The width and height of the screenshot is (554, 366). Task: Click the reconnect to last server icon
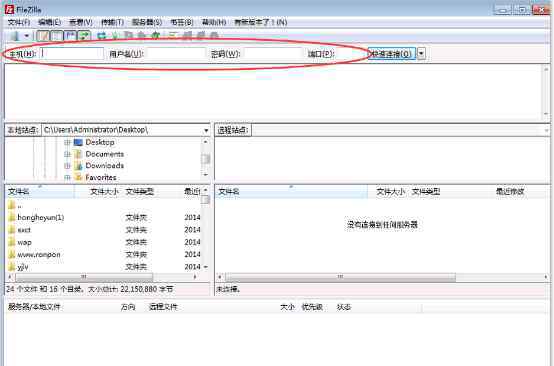(x=155, y=36)
